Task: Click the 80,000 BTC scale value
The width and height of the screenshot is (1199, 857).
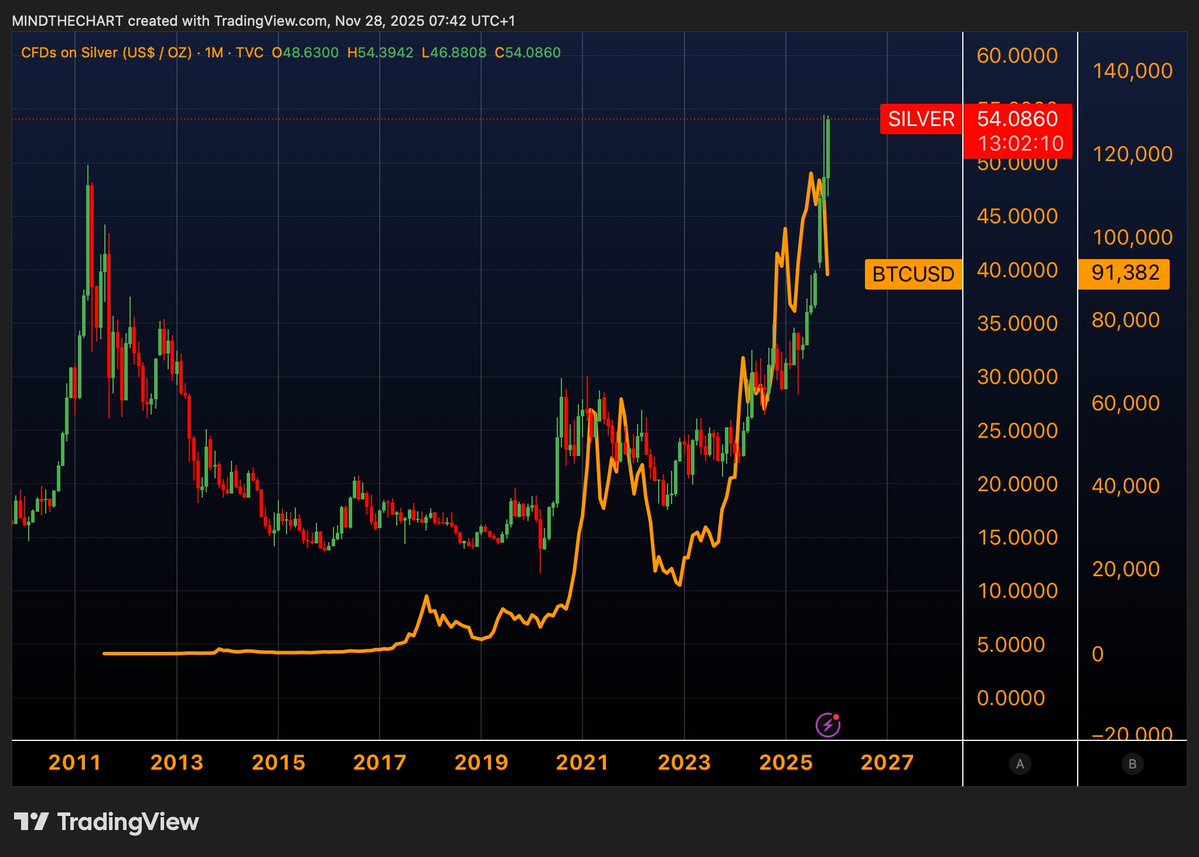Action: (x=1126, y=320)
